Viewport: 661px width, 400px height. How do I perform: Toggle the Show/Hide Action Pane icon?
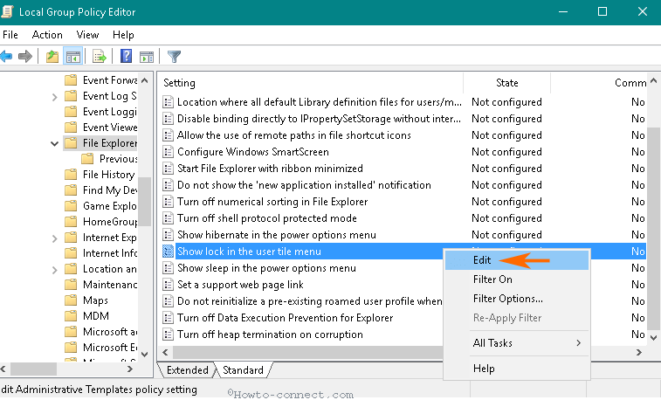(x=147, y=56)
